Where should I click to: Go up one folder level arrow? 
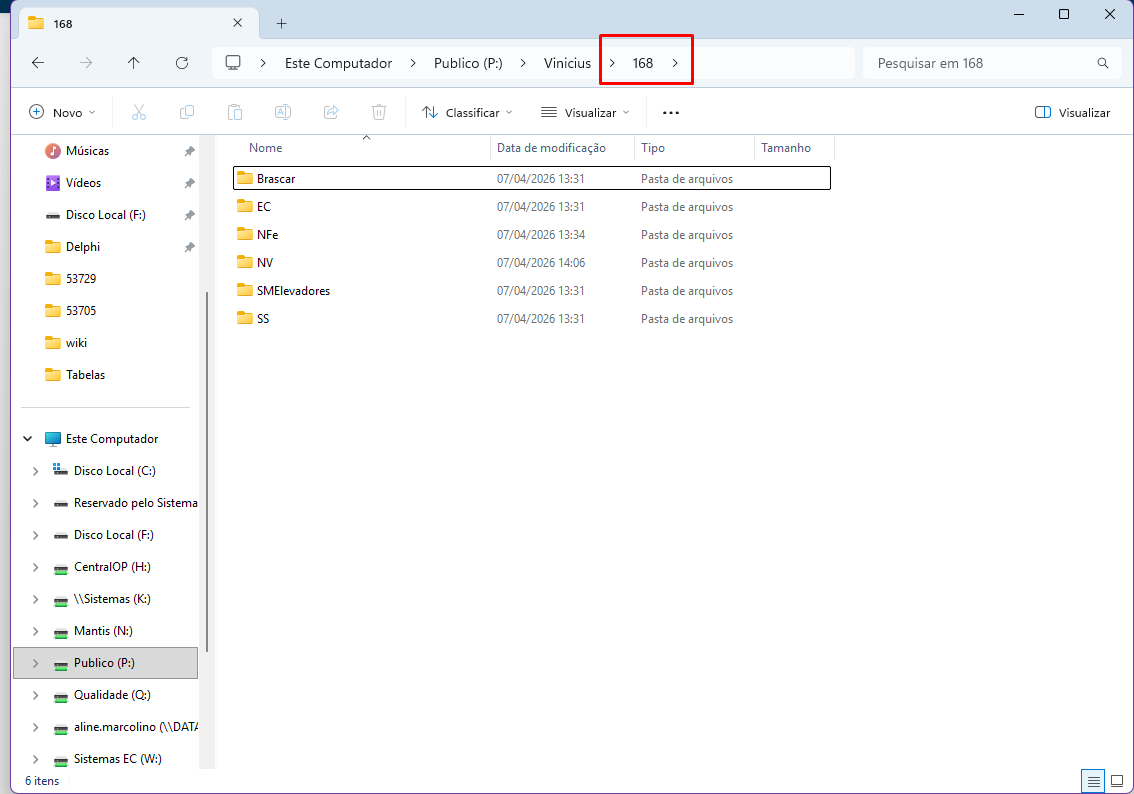[x=134, y=63]
